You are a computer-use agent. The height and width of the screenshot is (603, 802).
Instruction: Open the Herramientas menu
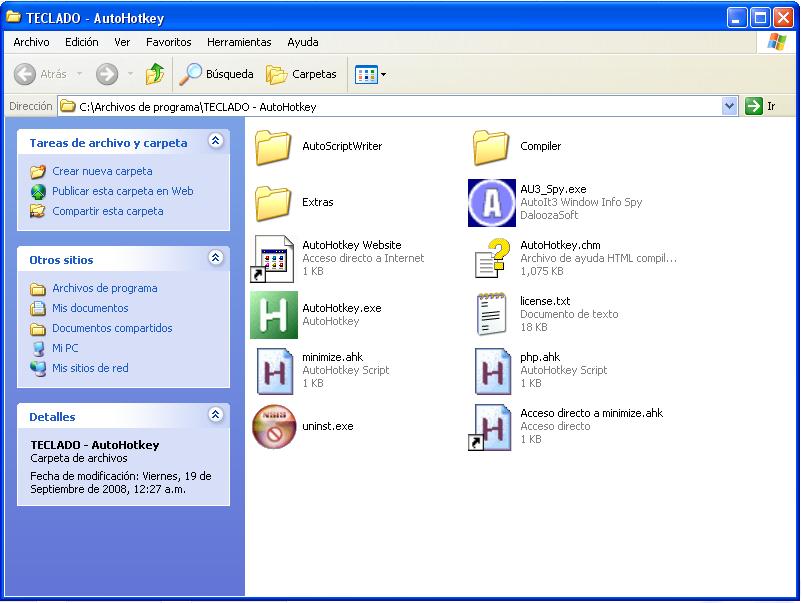pos(239,42)
